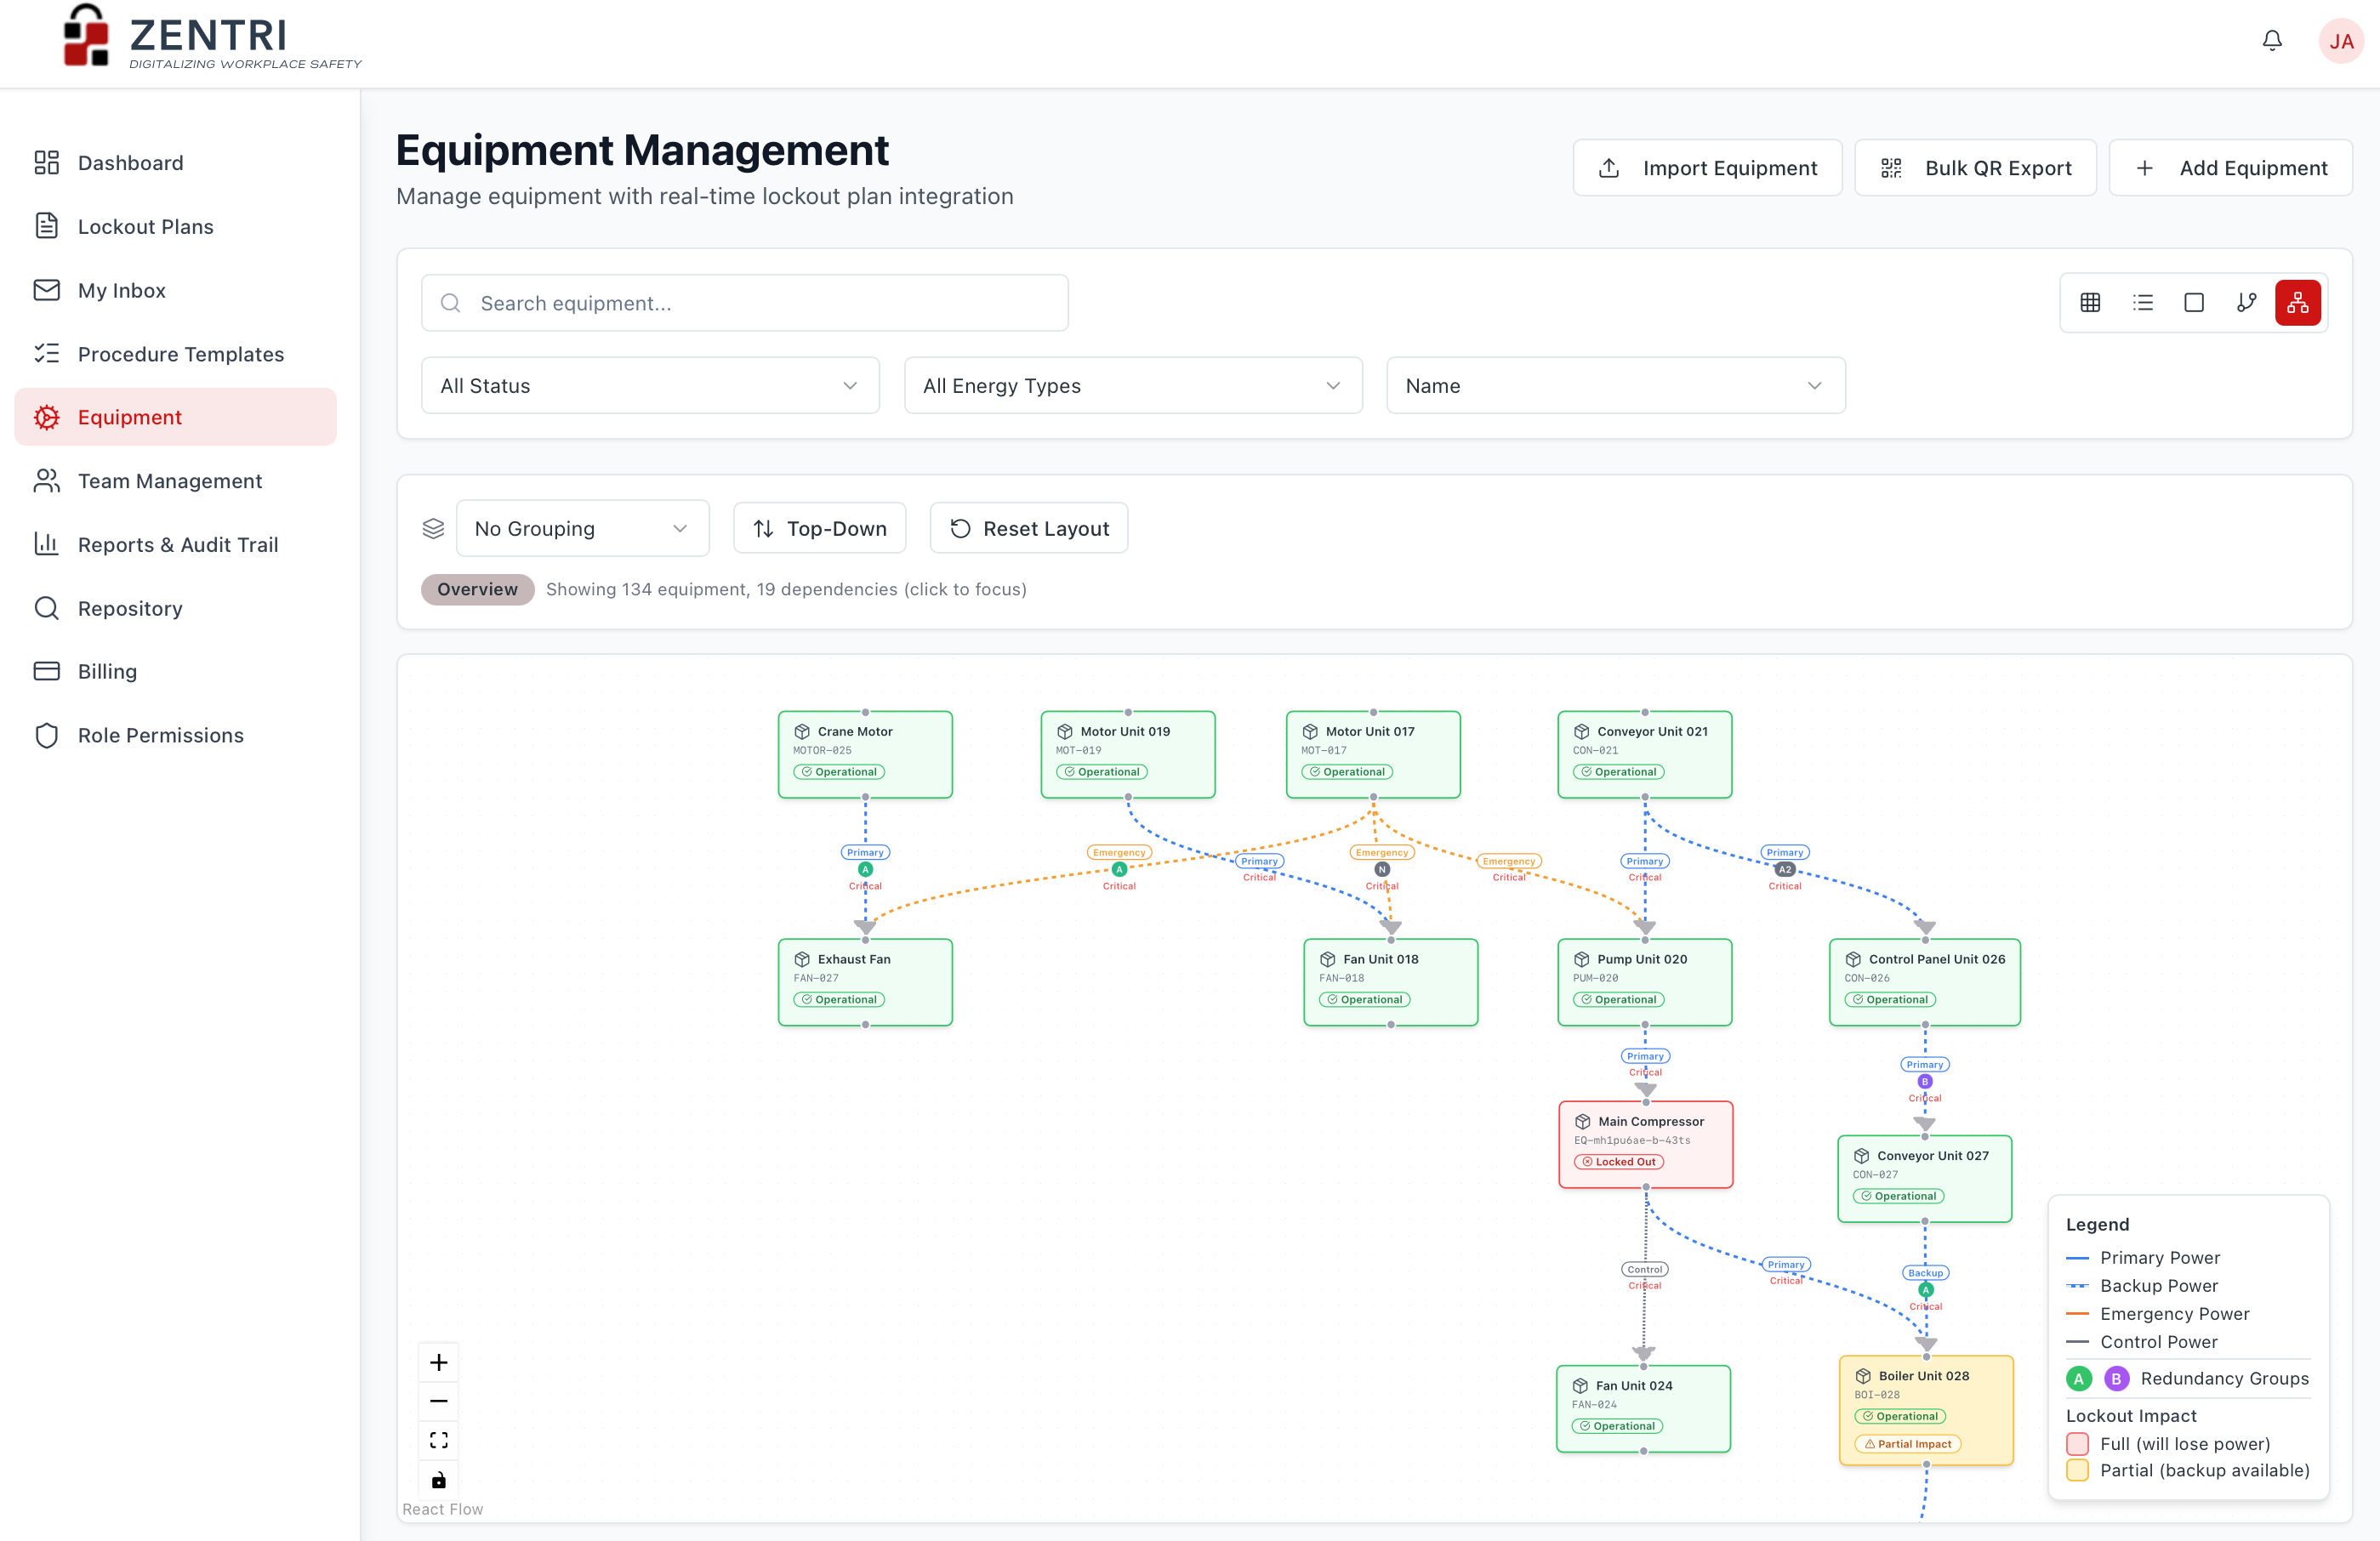
Task: Select the list view icon
Action: click(x=2143, y=302)
